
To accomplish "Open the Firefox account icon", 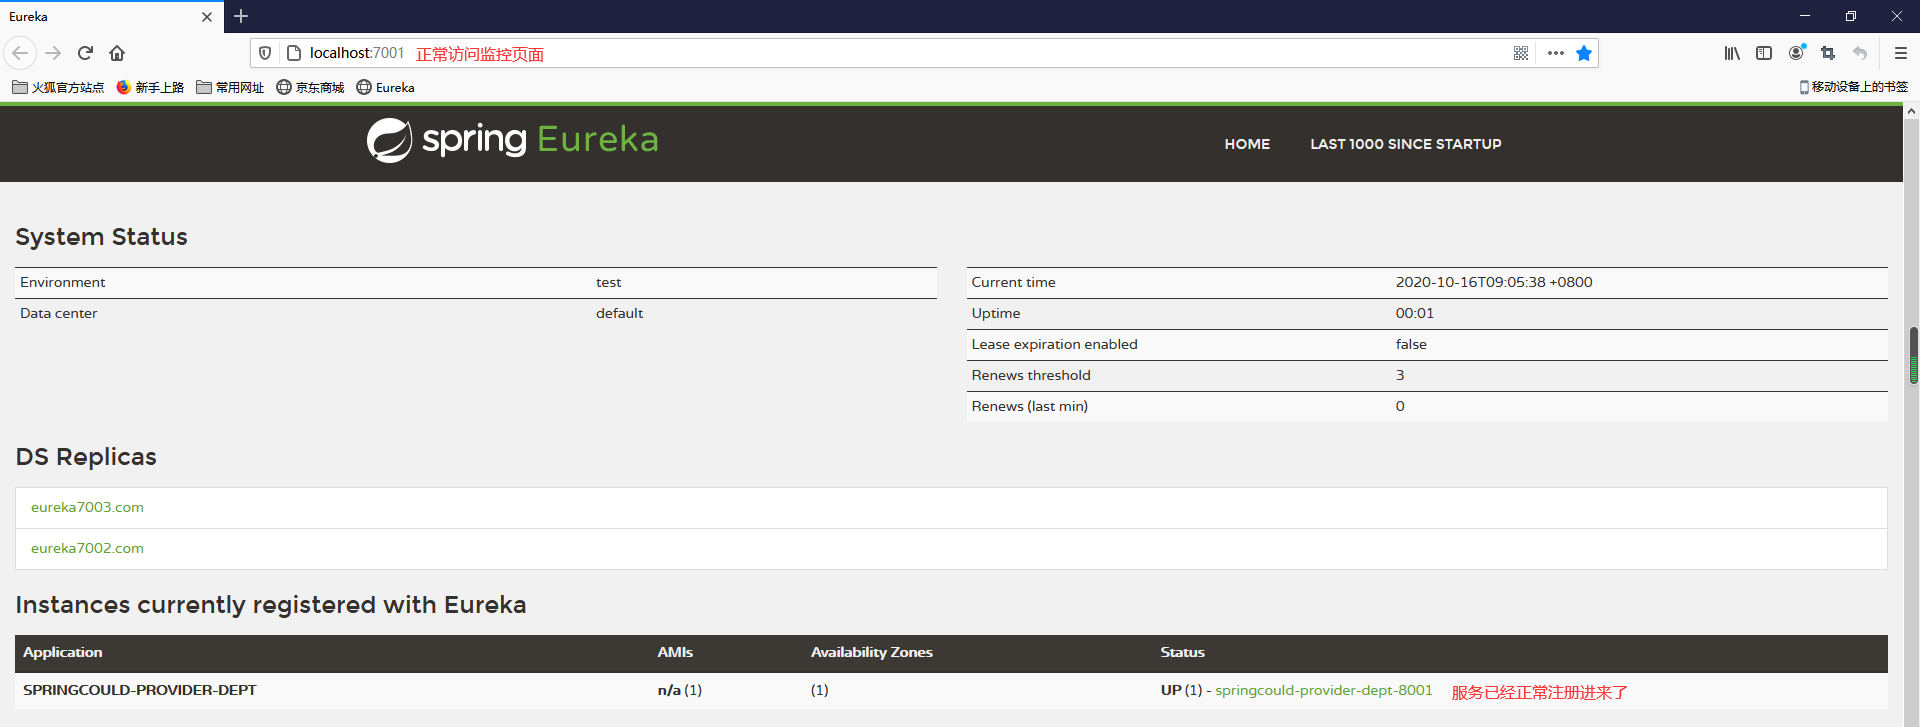I will click(1797, 52).
